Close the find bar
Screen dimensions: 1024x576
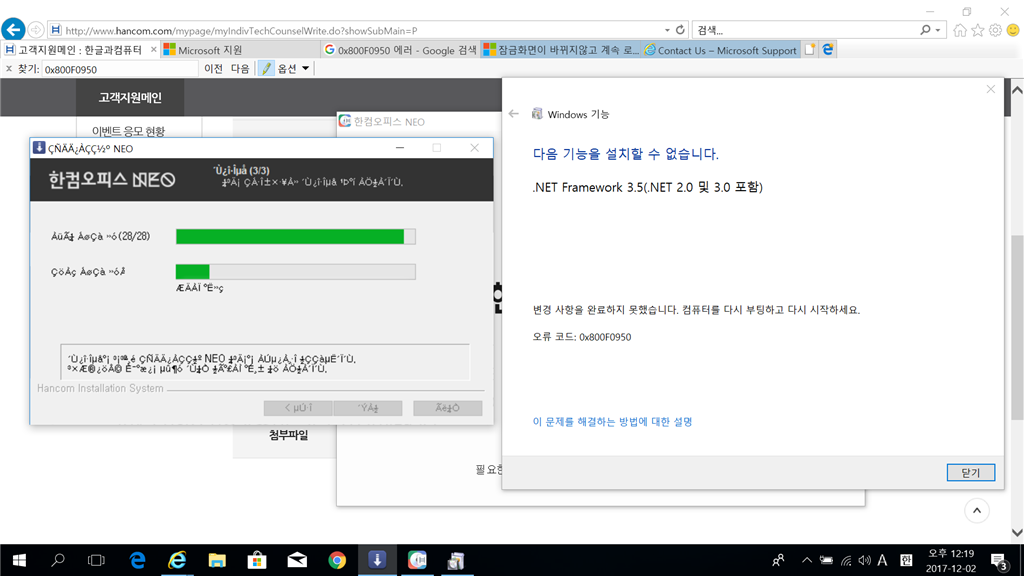coord(9,69)
